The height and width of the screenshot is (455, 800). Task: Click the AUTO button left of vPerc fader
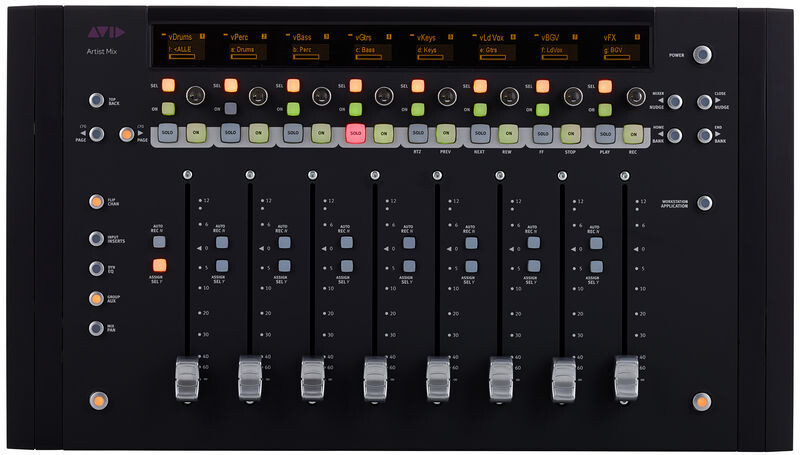click(x=221, y=242)
